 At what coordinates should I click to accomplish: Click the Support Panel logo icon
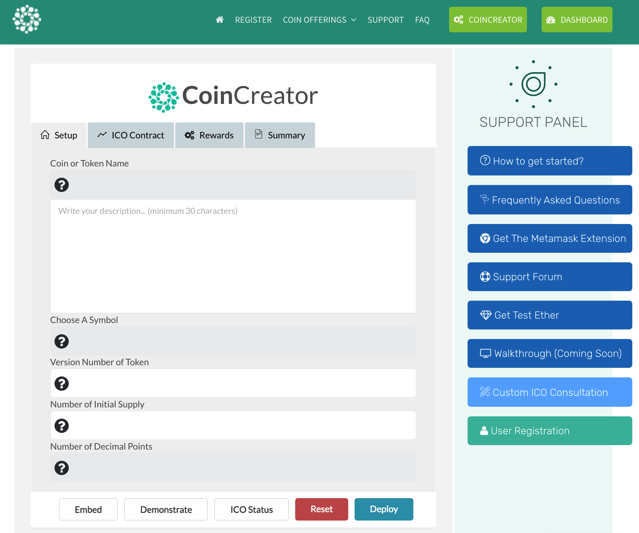(533, 84)
